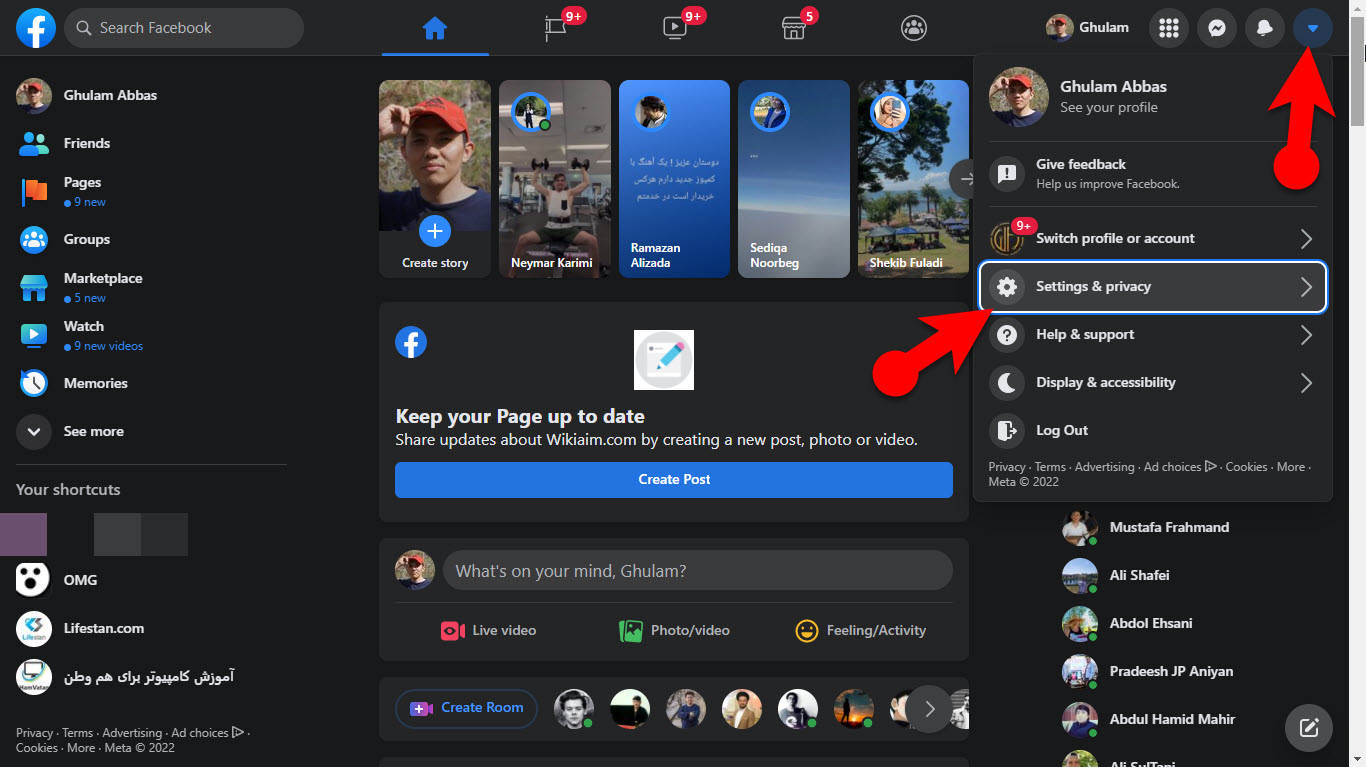
Task: Open Messenger from the top bar
Action: coord(1216,28)
